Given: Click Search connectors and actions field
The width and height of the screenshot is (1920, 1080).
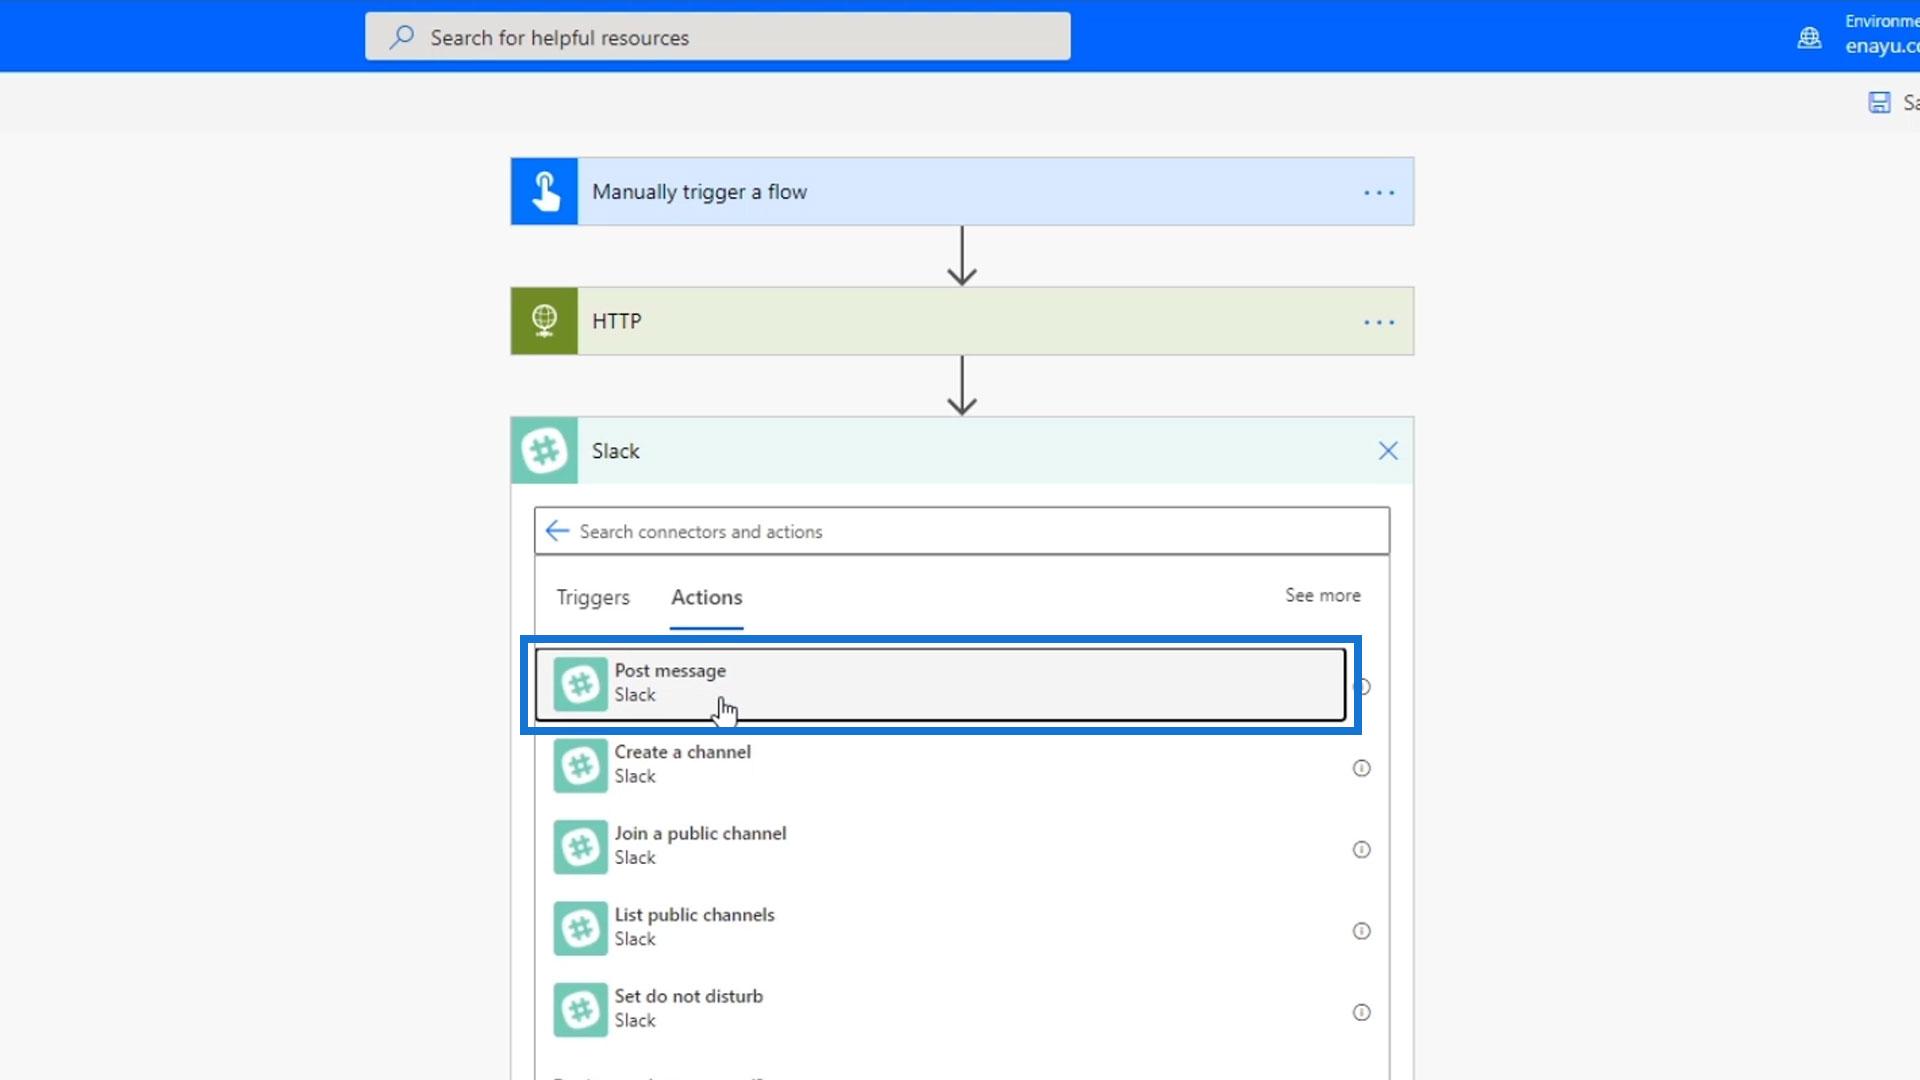Looking at the screenshot, I should 980,531.
